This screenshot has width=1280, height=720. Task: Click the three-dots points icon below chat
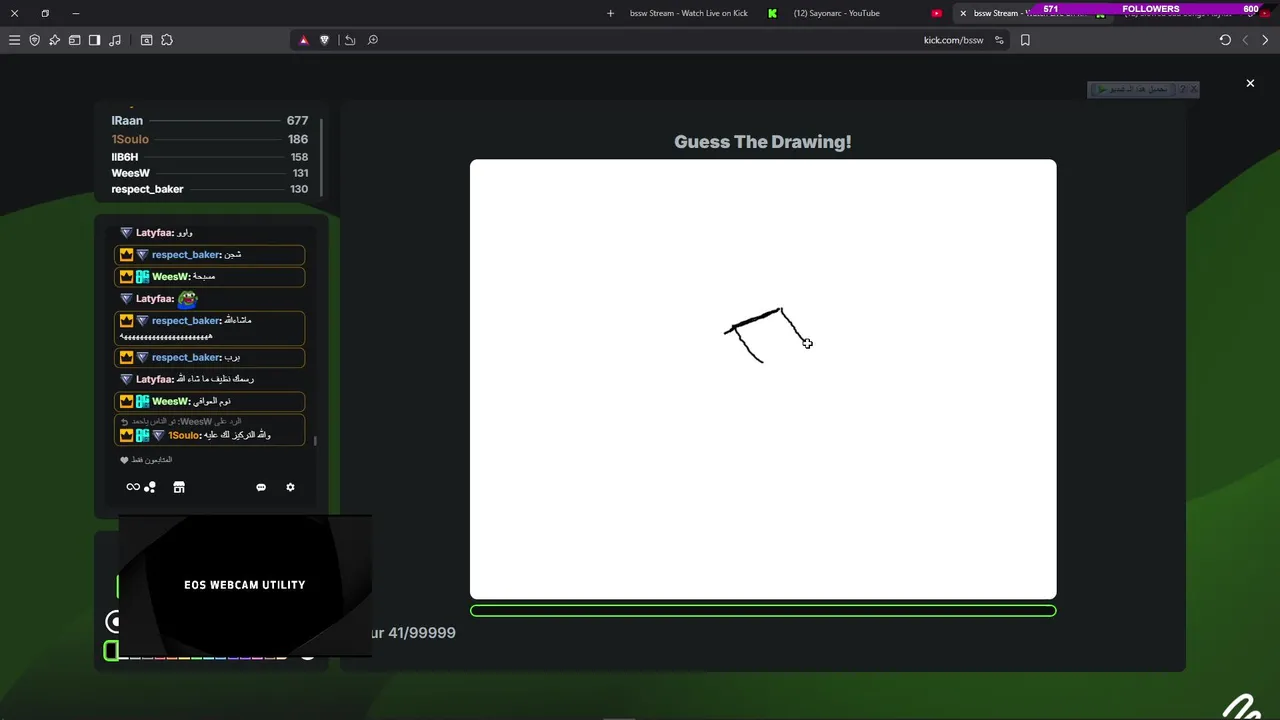pyautogui.click(x=150, y=487)
